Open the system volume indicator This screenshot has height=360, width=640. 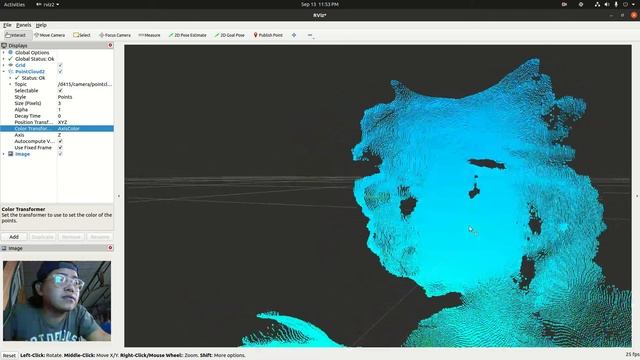(607, 4)
